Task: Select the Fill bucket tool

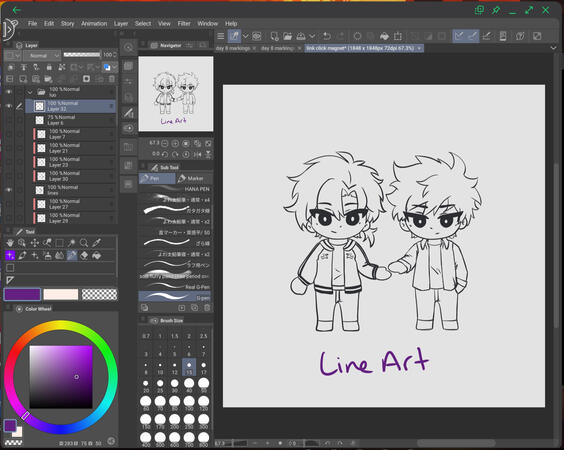Action: (x=96, y=255)
